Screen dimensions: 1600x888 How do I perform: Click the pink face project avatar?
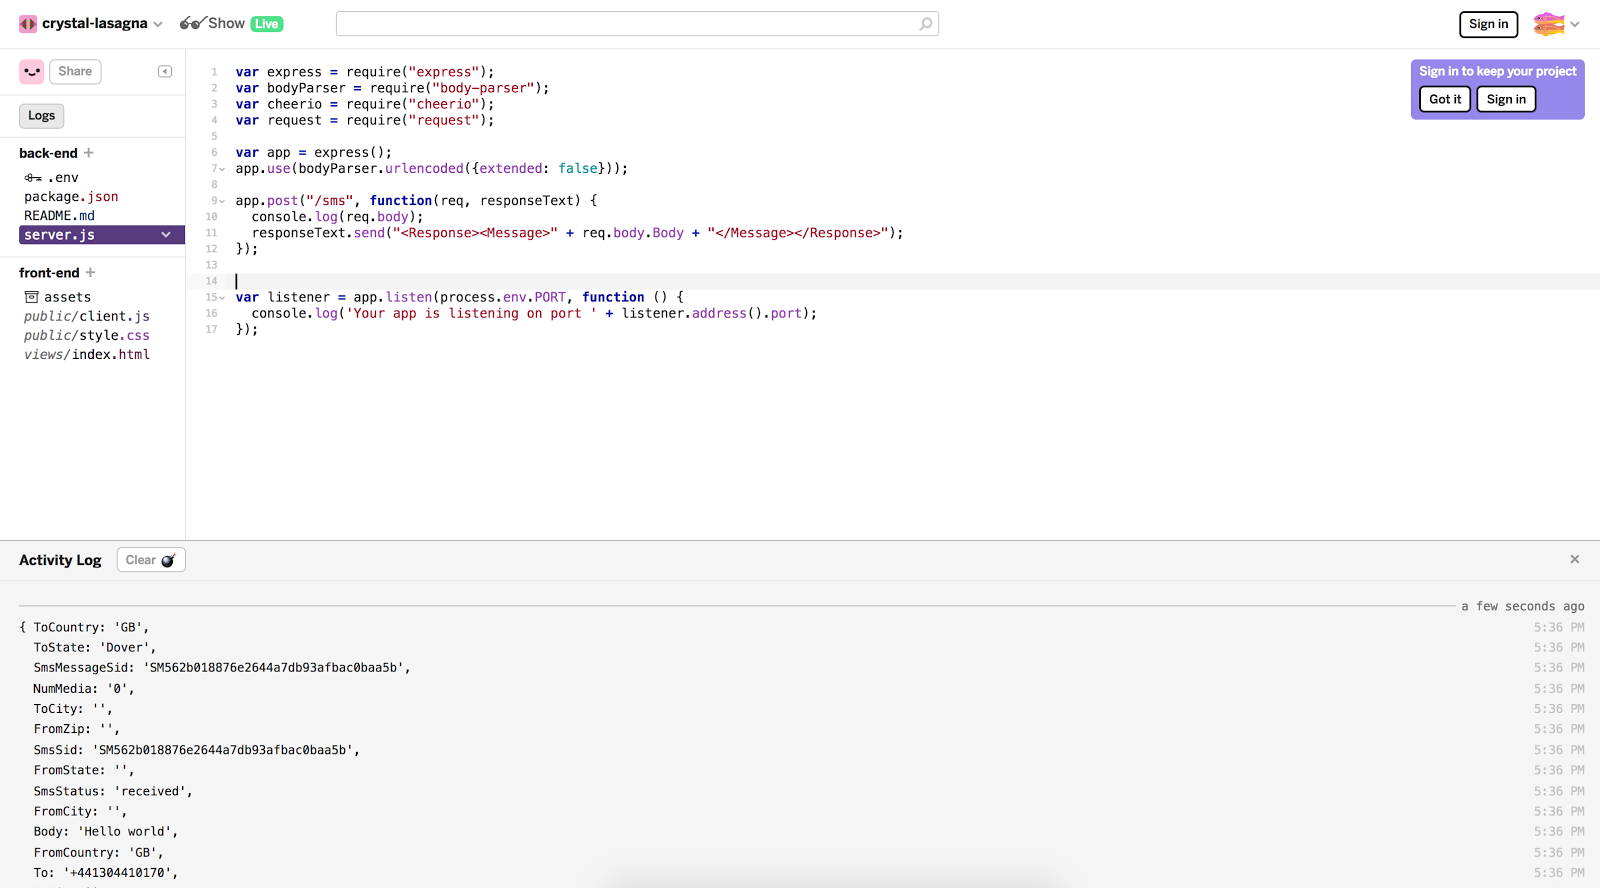32,71
